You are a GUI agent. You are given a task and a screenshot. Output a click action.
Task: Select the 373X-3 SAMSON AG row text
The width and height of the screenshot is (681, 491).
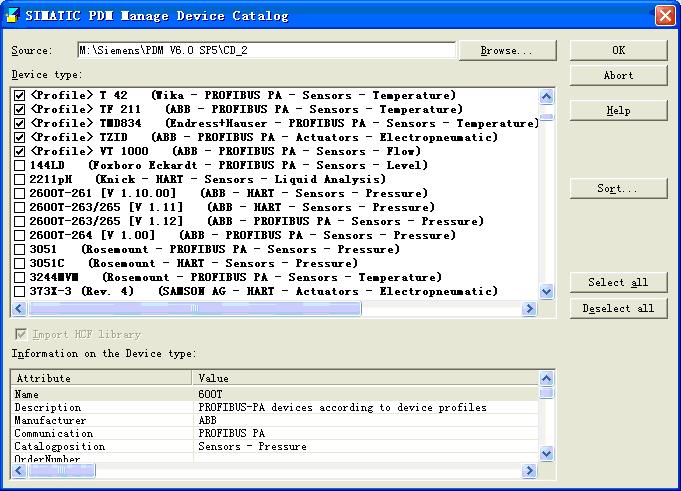point(264,291)
